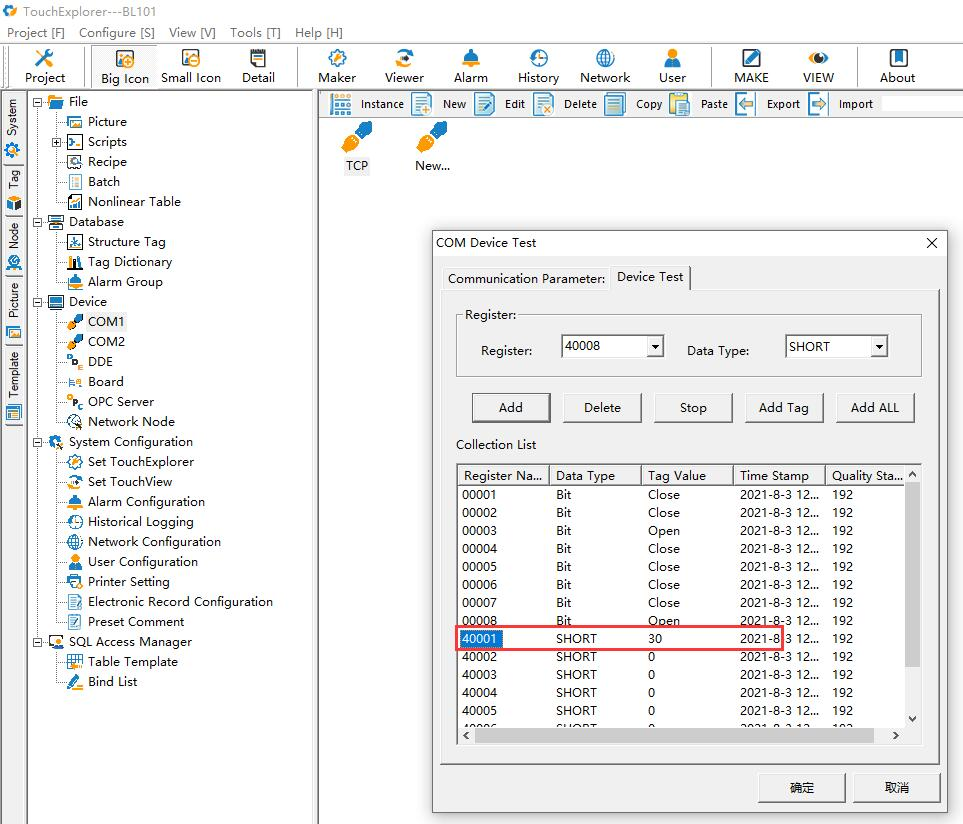Open the Register dropdown showing 40008
The image size is (963, 824).
[x=655, y=347]
